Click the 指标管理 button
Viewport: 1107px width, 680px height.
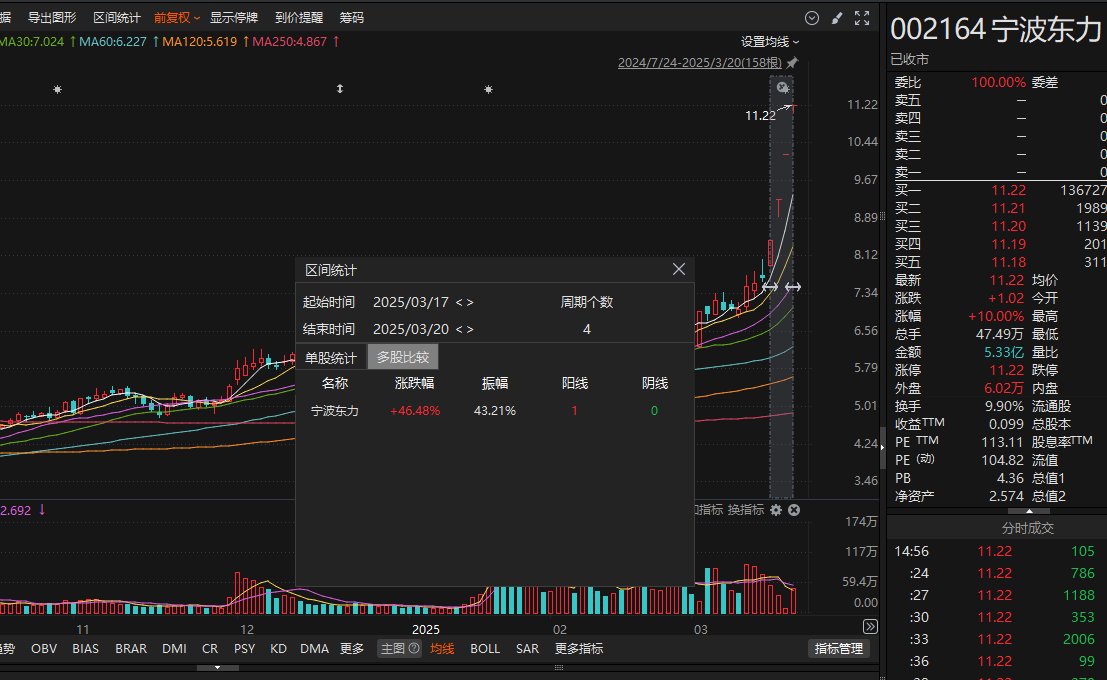(x=839, y=648)
